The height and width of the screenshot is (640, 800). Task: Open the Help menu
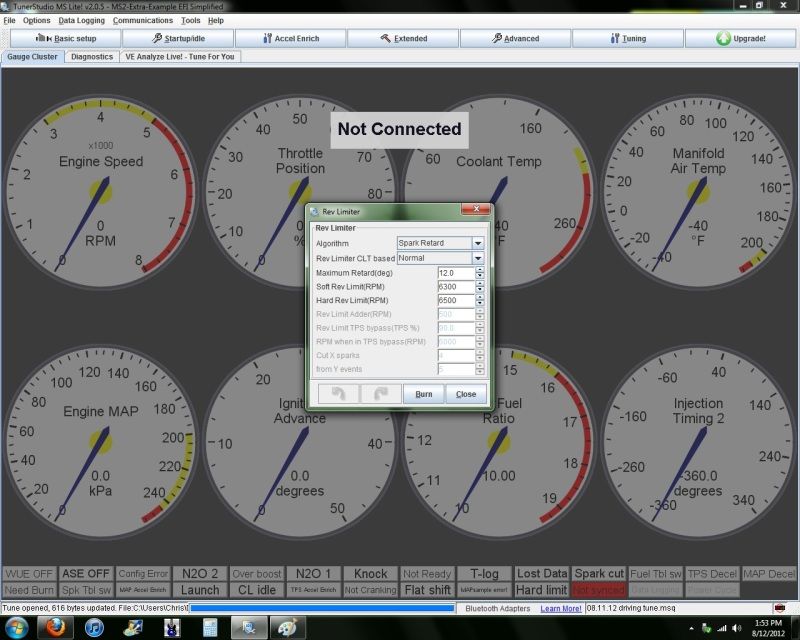point(216,20)
